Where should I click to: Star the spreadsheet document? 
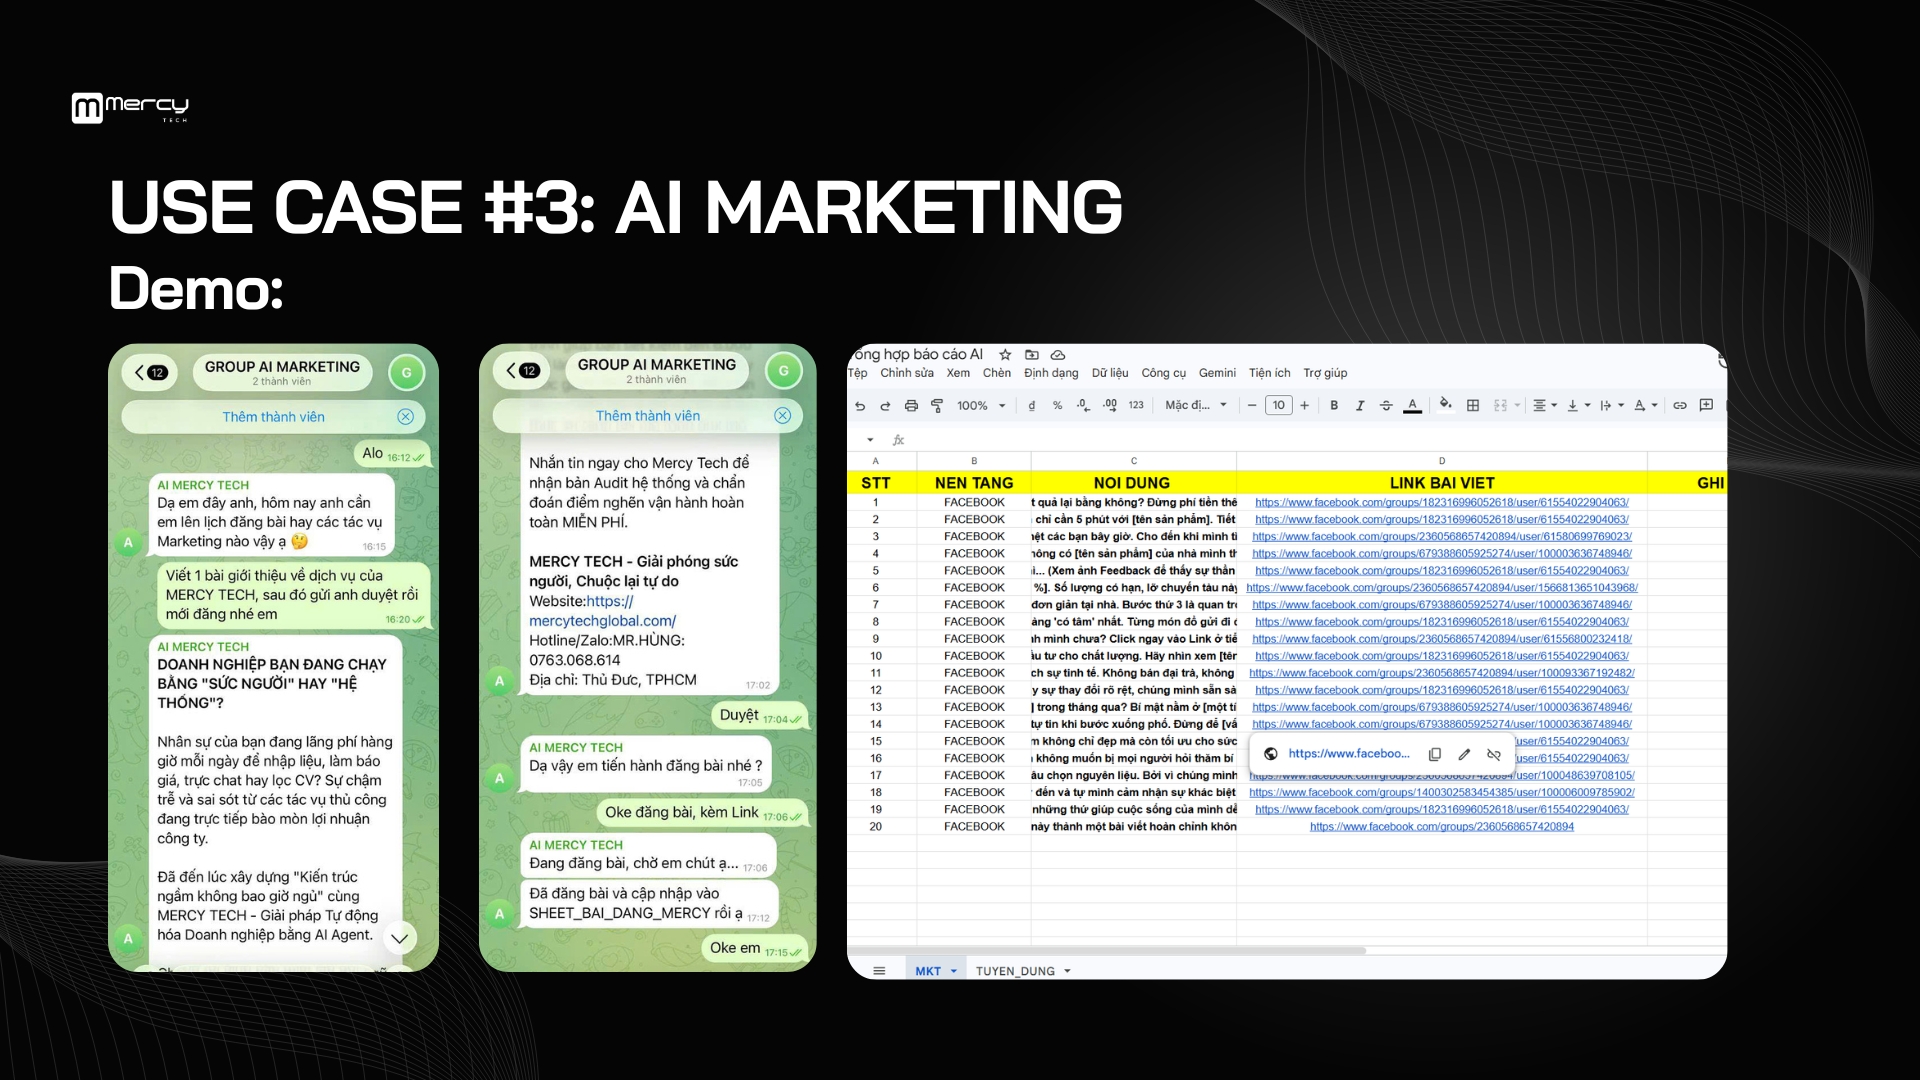[1005, 355]
